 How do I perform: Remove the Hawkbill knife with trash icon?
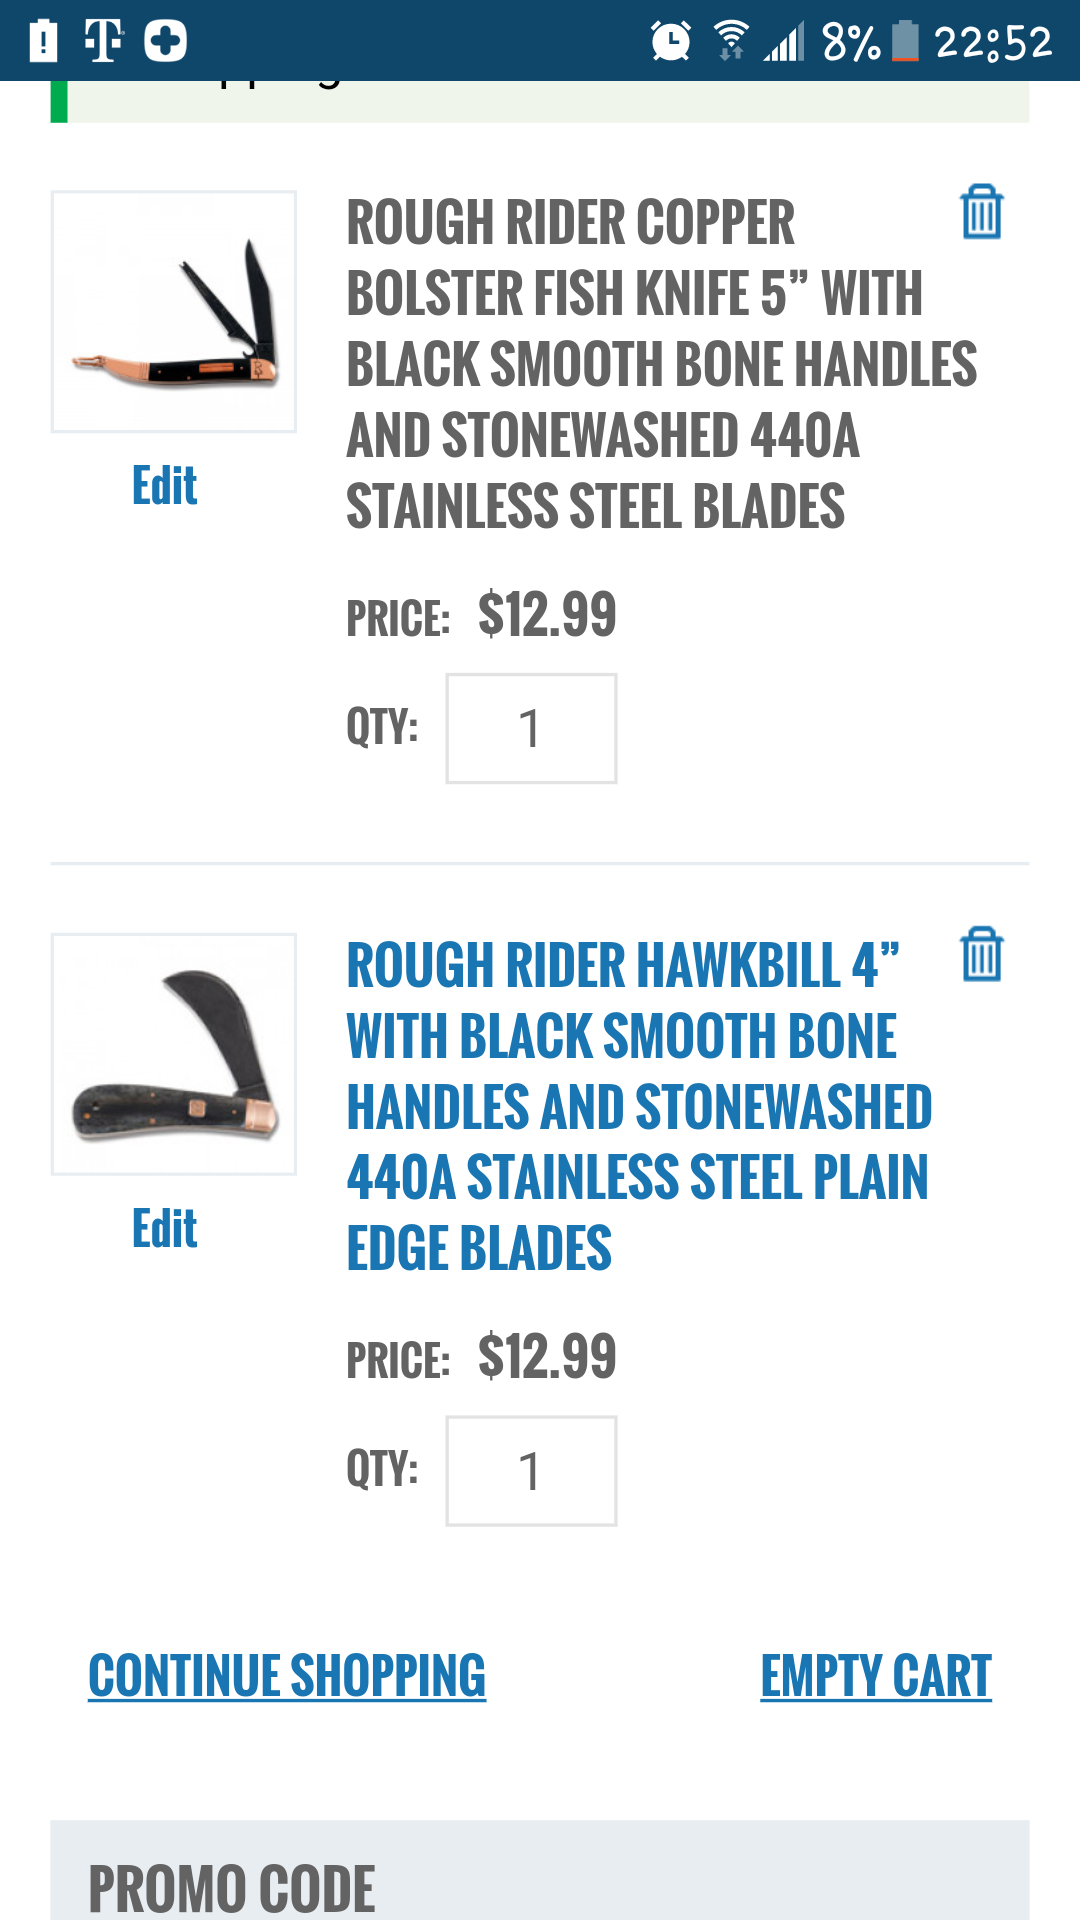click(x=981, y=954)
